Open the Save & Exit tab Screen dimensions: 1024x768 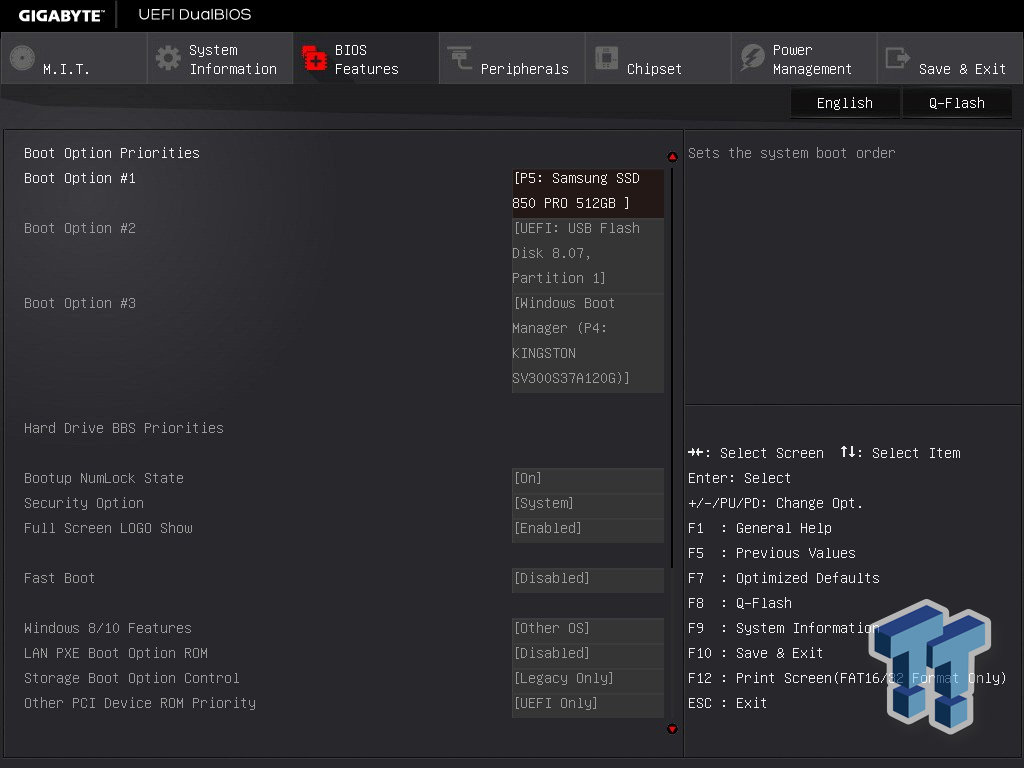950,58
